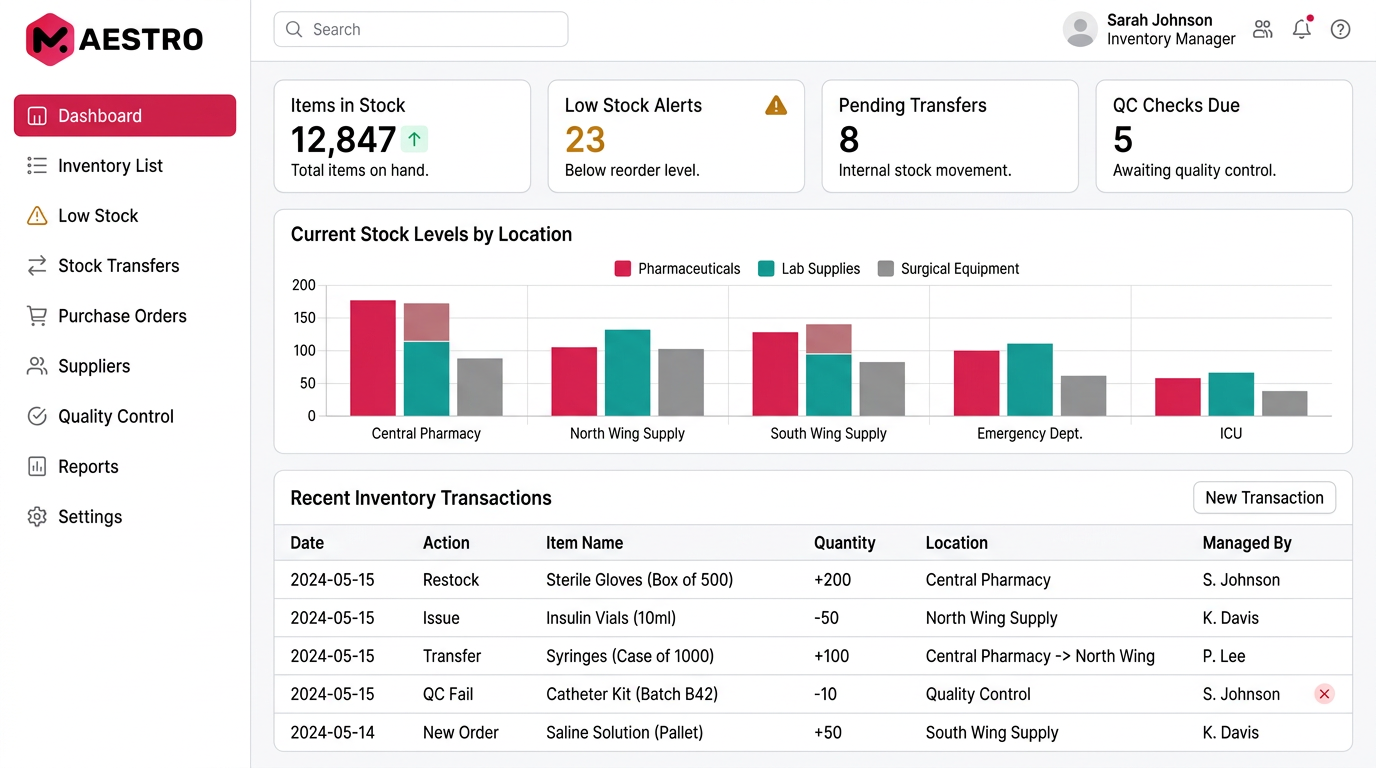Open the Dashboard menu item
This screenshot has width=1376, height=768.
(125, 116)
